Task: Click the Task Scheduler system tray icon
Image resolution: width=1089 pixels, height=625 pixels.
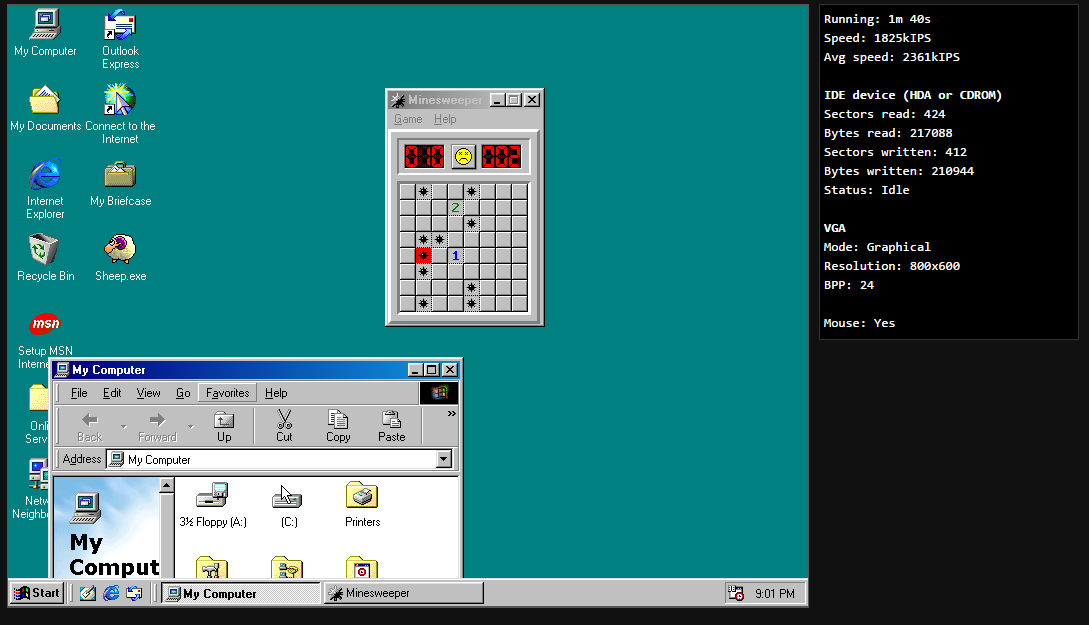Action: click(735, 593)
